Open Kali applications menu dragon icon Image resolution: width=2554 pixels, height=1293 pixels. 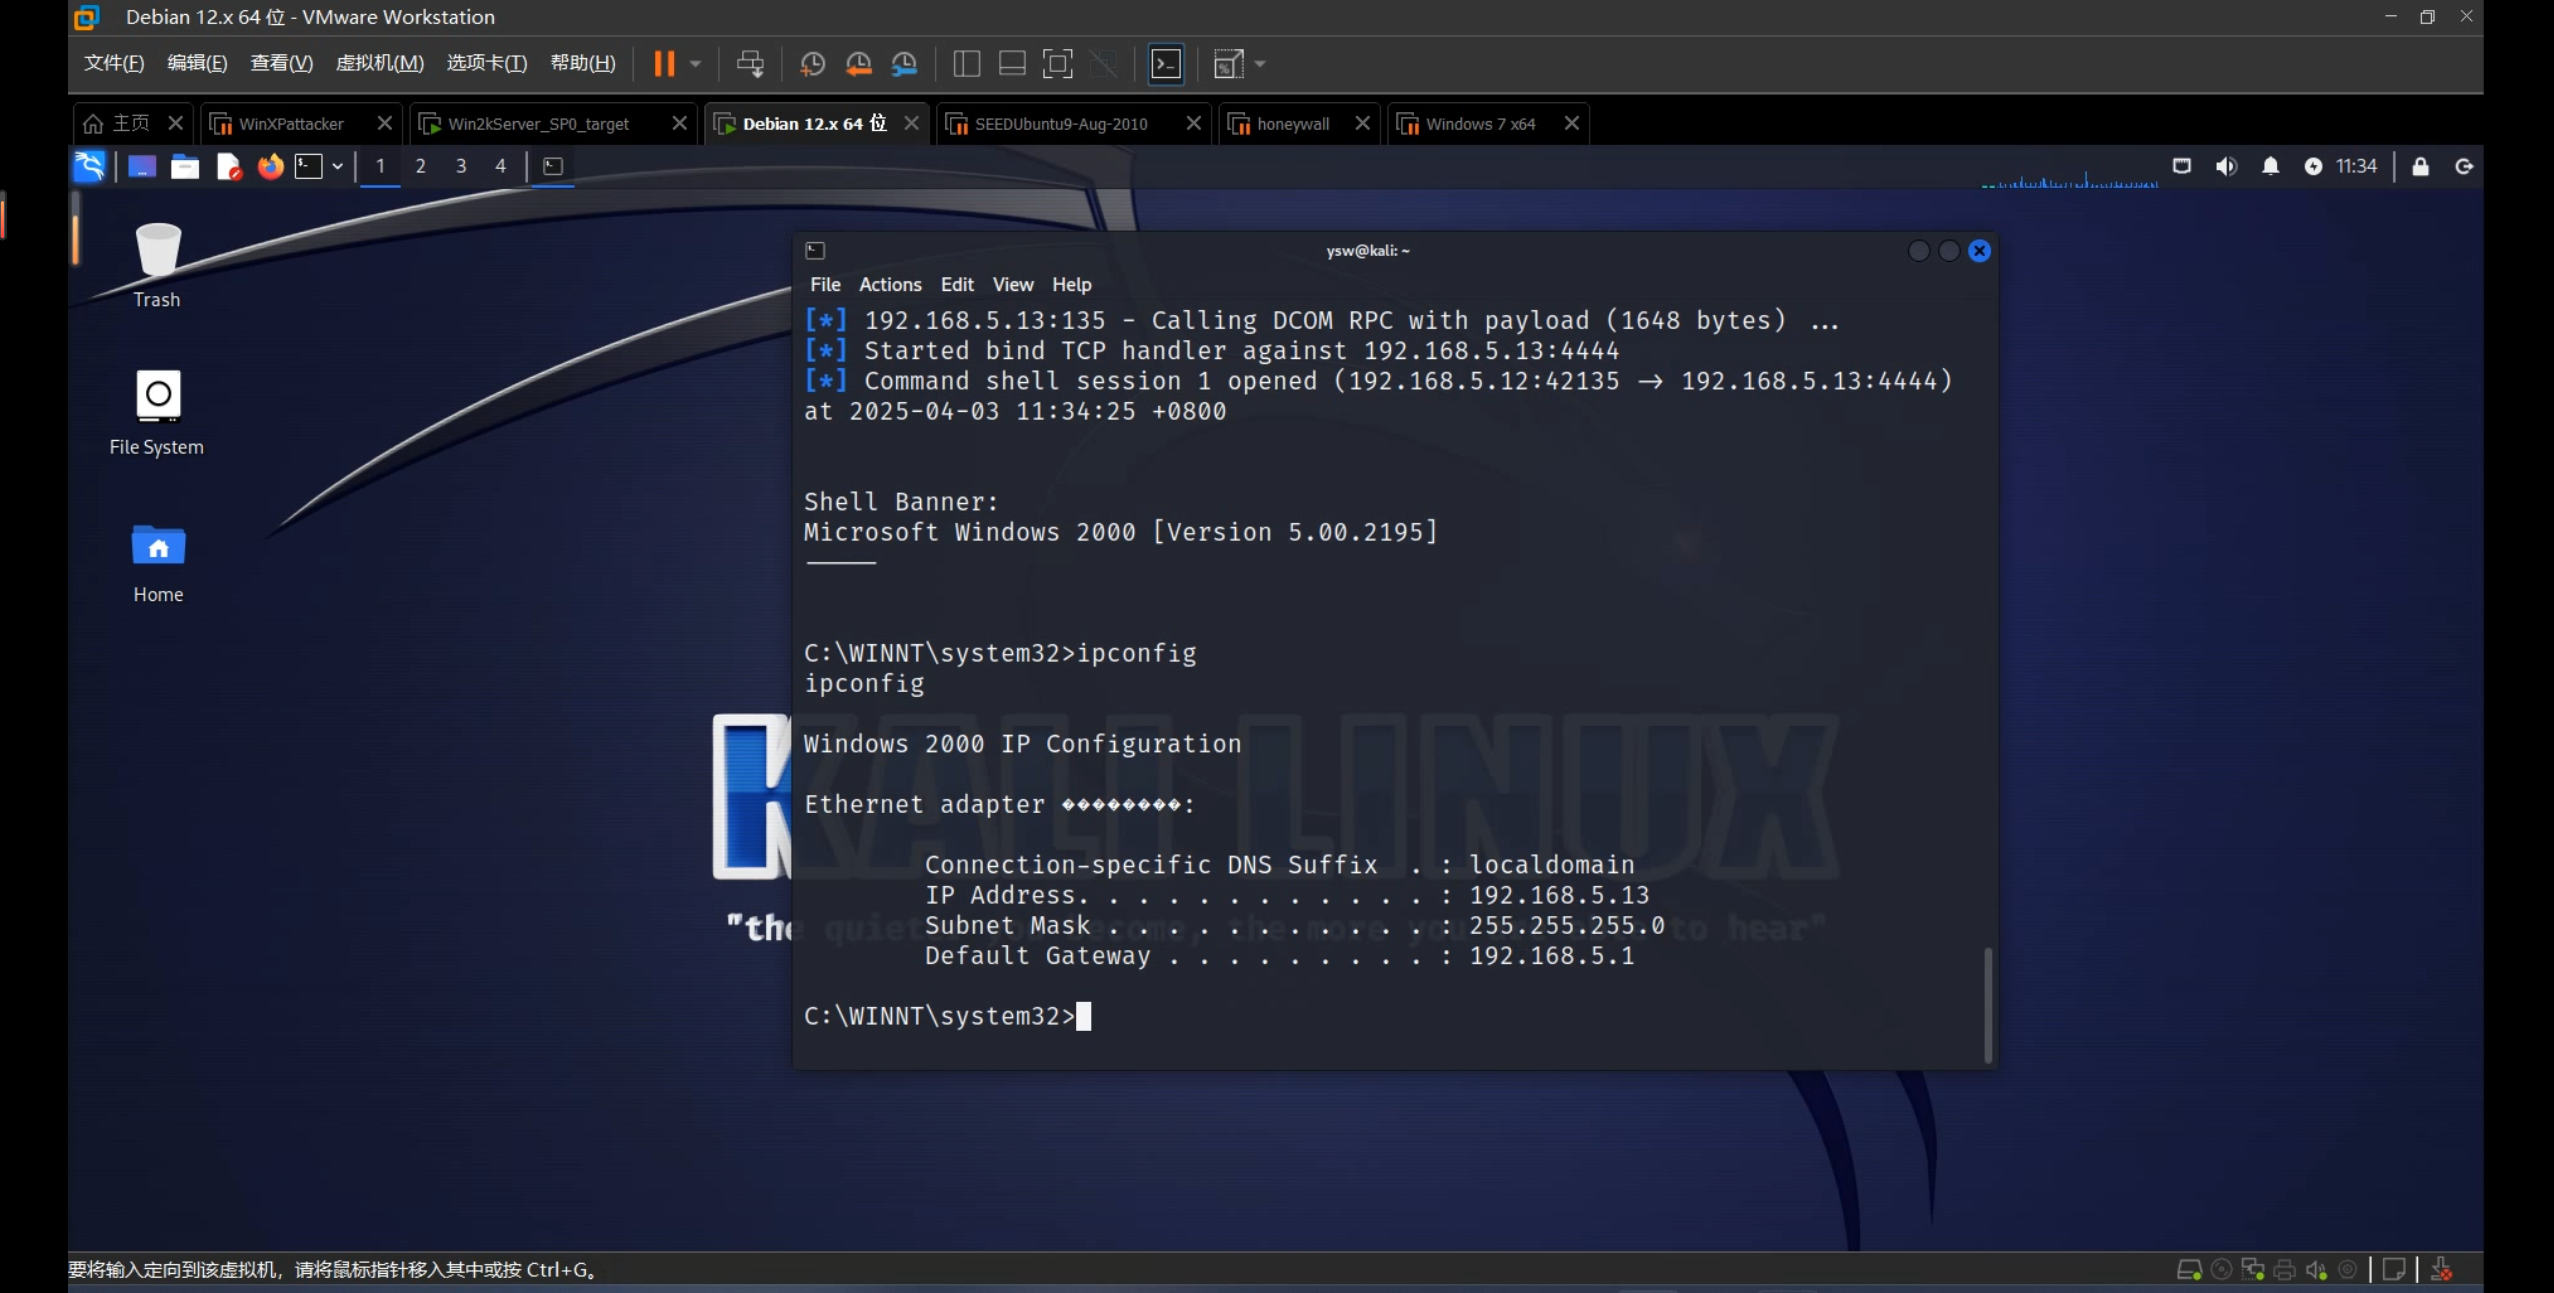pyautogui.click(x=90, y=166)
